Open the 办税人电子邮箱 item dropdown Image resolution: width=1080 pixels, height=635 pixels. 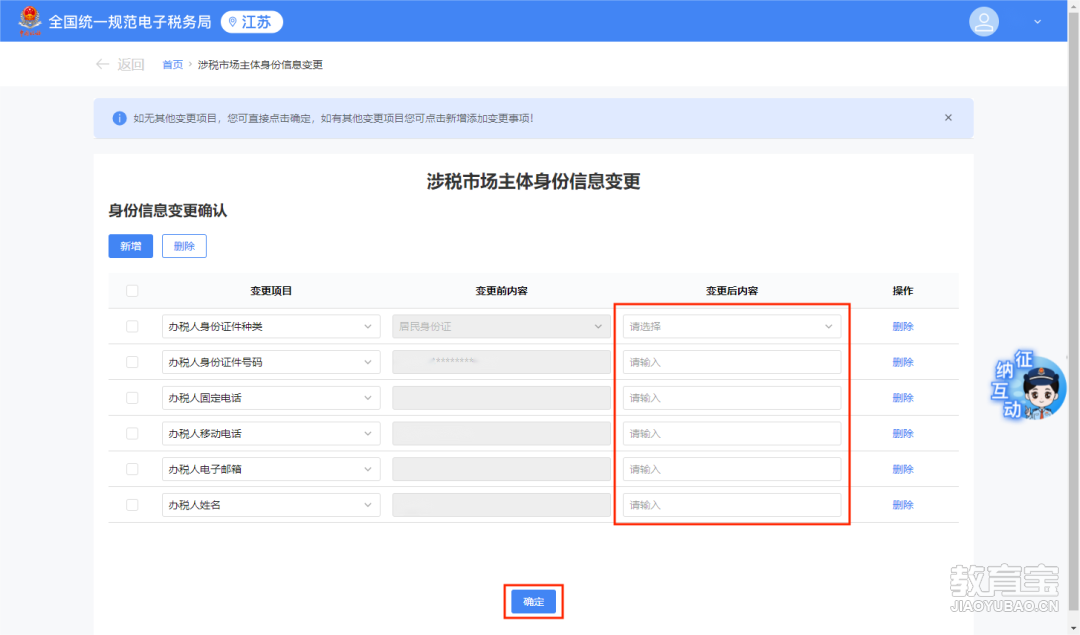271,469
